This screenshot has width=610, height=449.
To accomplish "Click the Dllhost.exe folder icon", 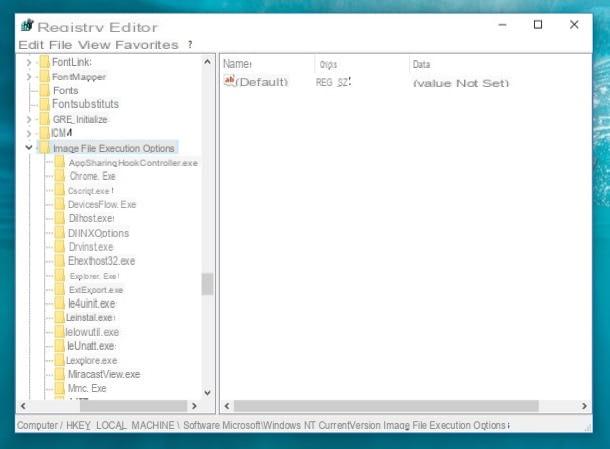I will (60, 218).
